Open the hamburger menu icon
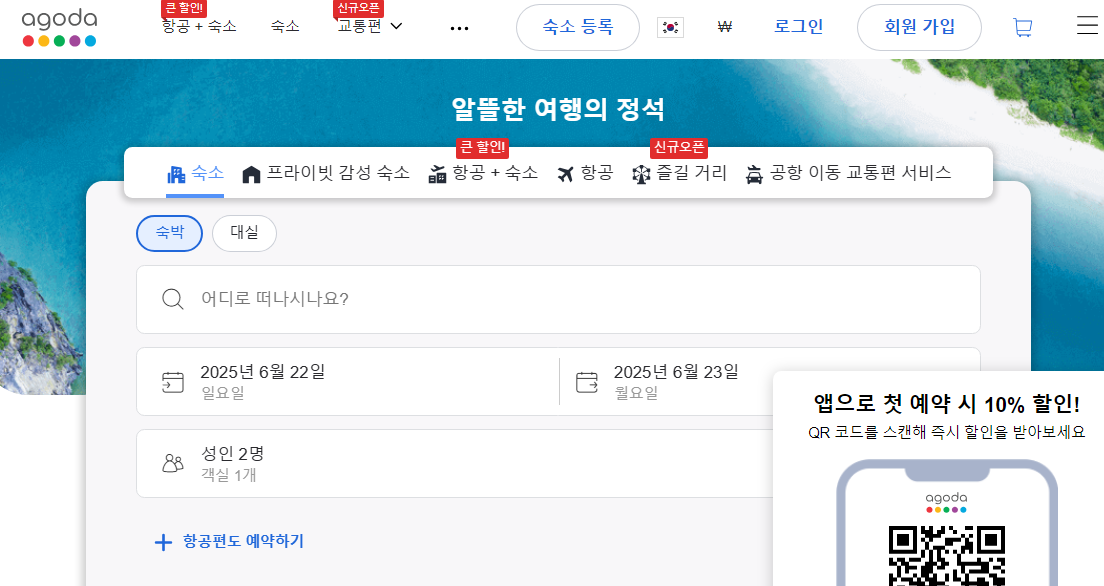Viewport: 1104px width, 586px height. tap(1089, 25)
